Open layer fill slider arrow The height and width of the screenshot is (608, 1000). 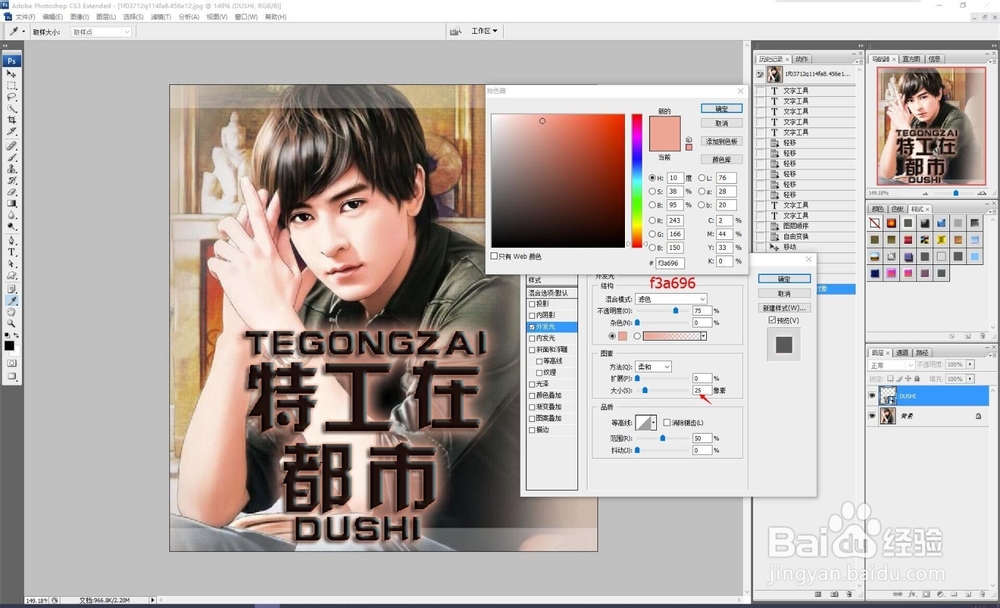970,378
